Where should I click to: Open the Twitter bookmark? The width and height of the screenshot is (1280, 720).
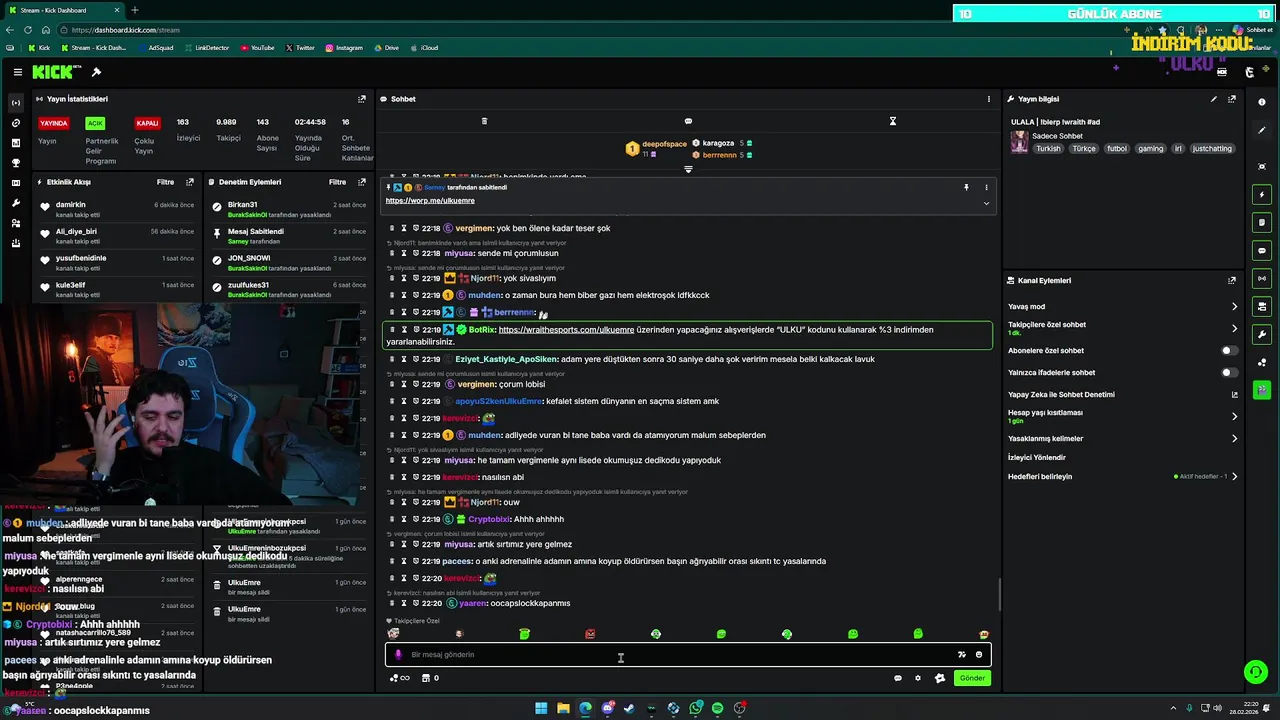tap(300, 48)
